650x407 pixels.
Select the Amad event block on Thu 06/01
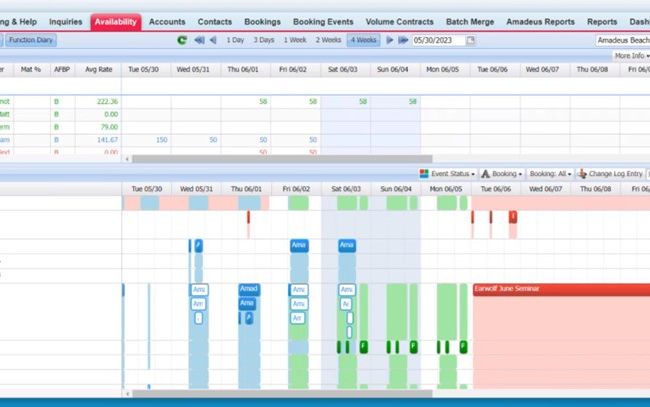click(x=249, y=289)
